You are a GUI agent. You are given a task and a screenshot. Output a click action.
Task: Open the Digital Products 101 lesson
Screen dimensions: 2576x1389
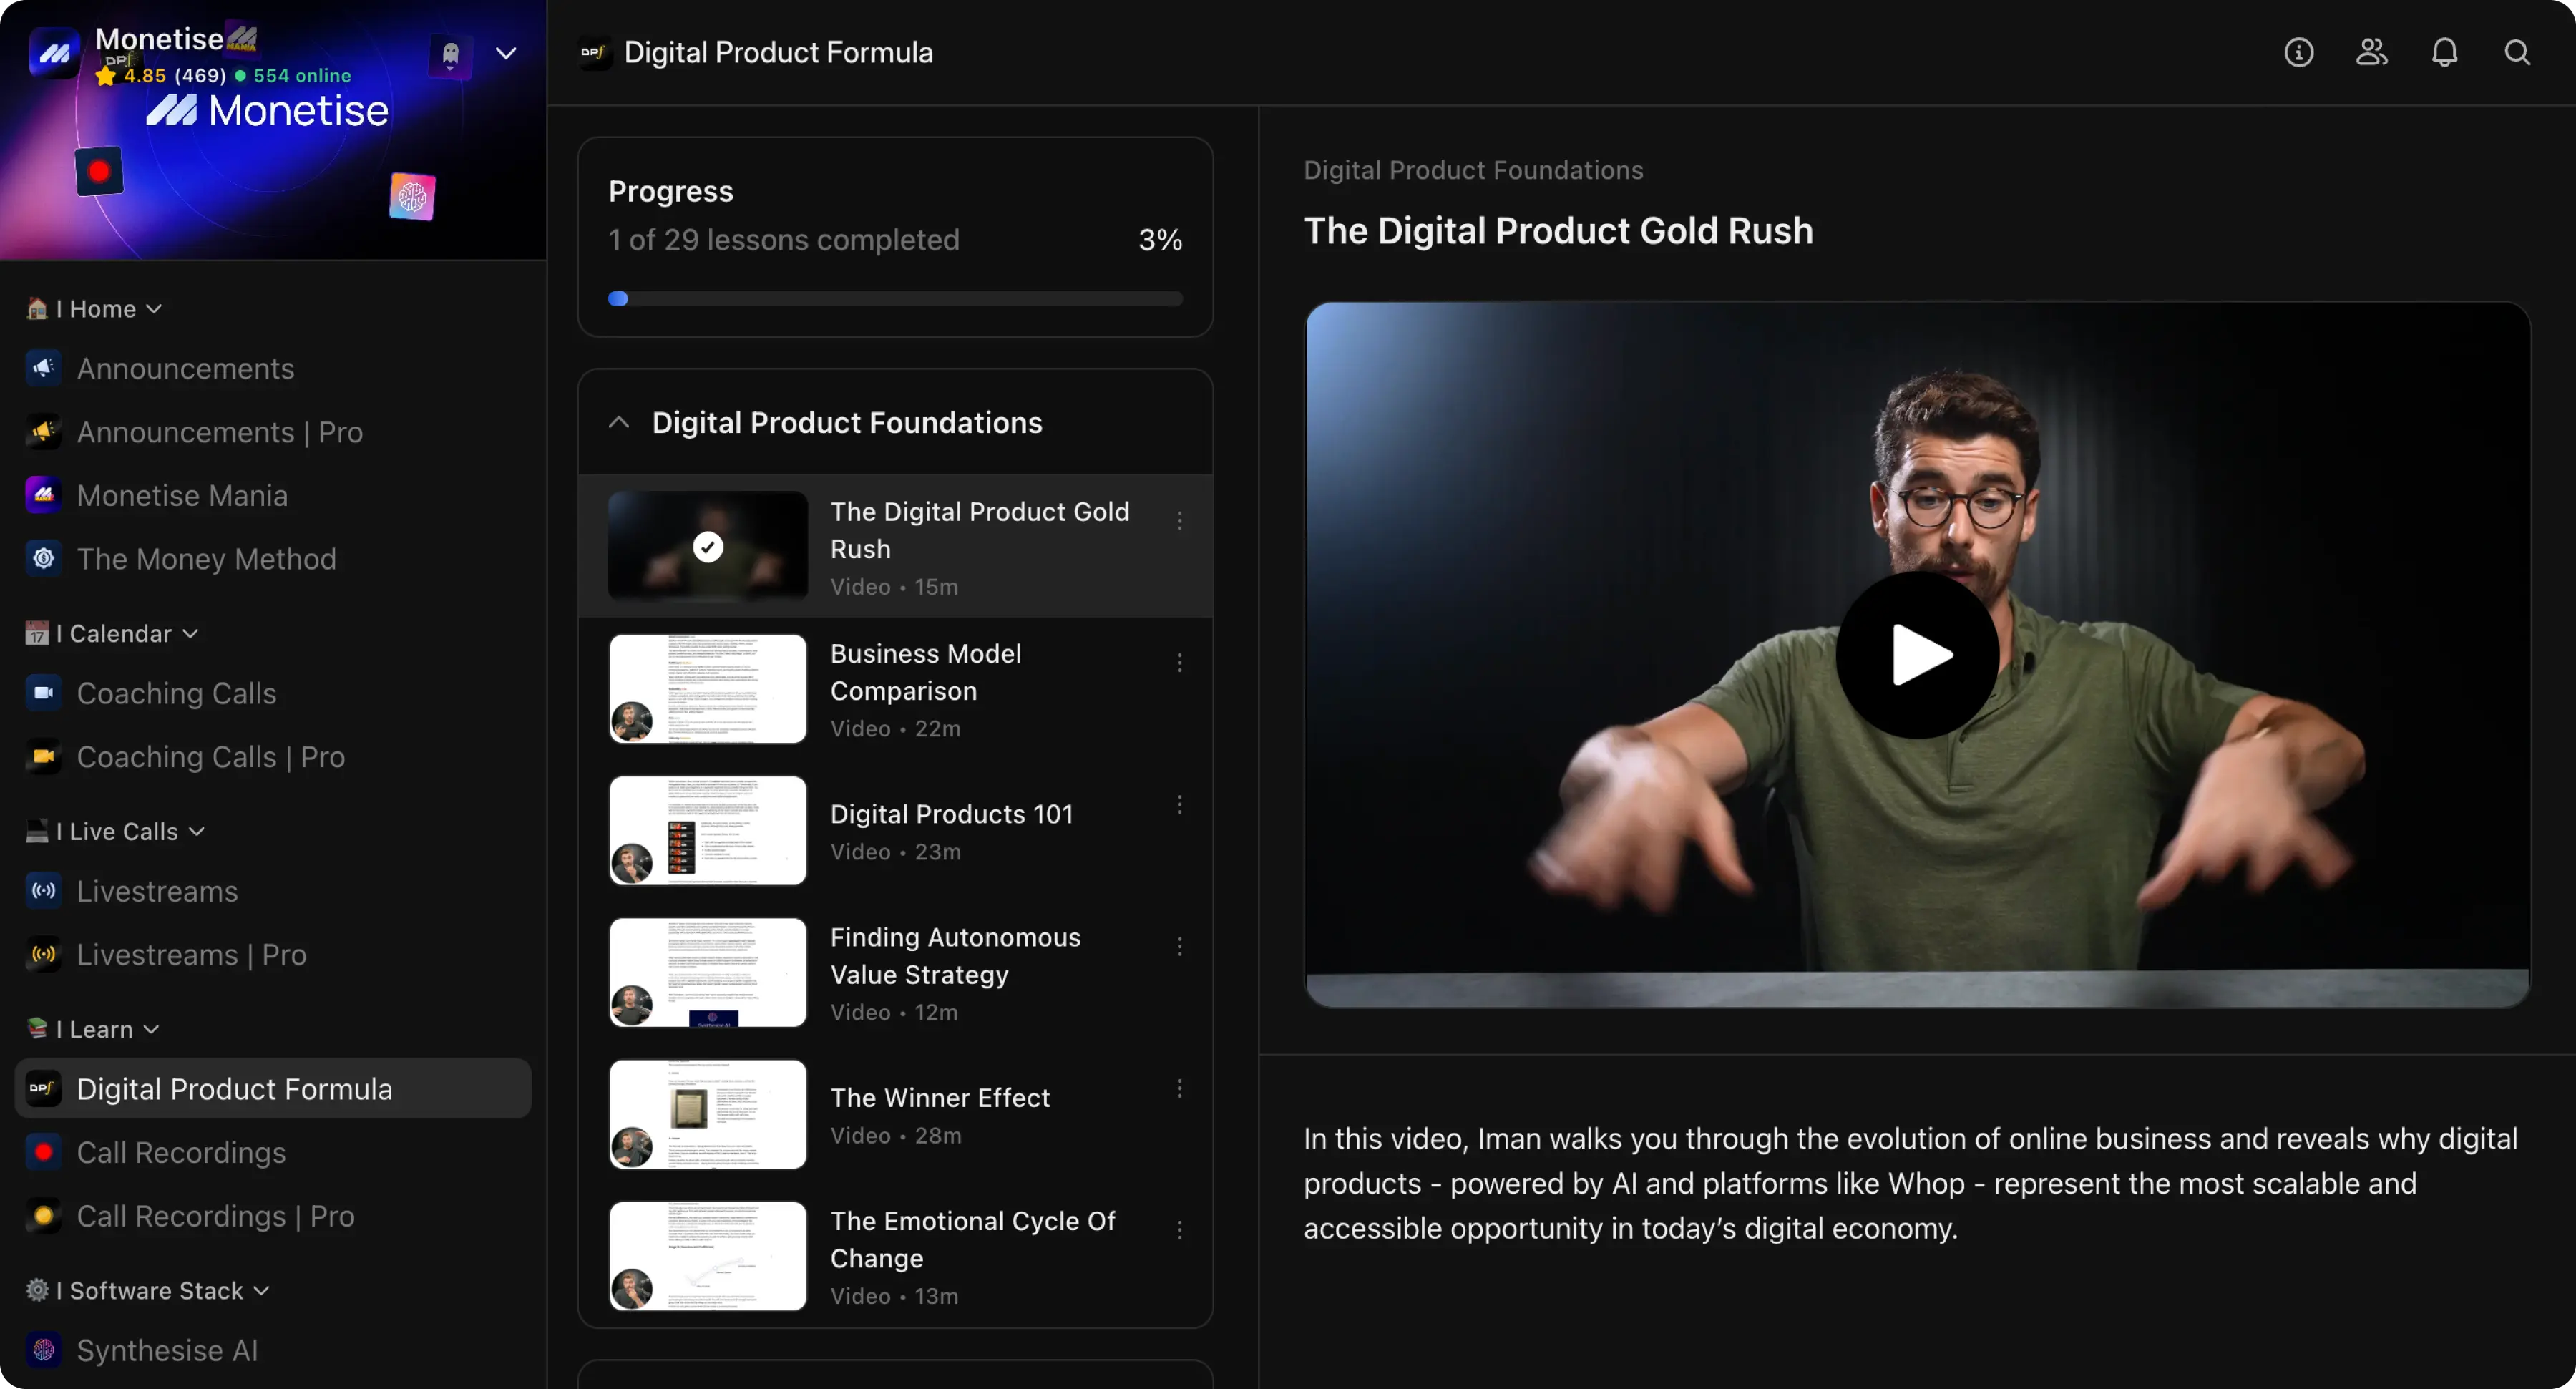(x=951, y=814)
